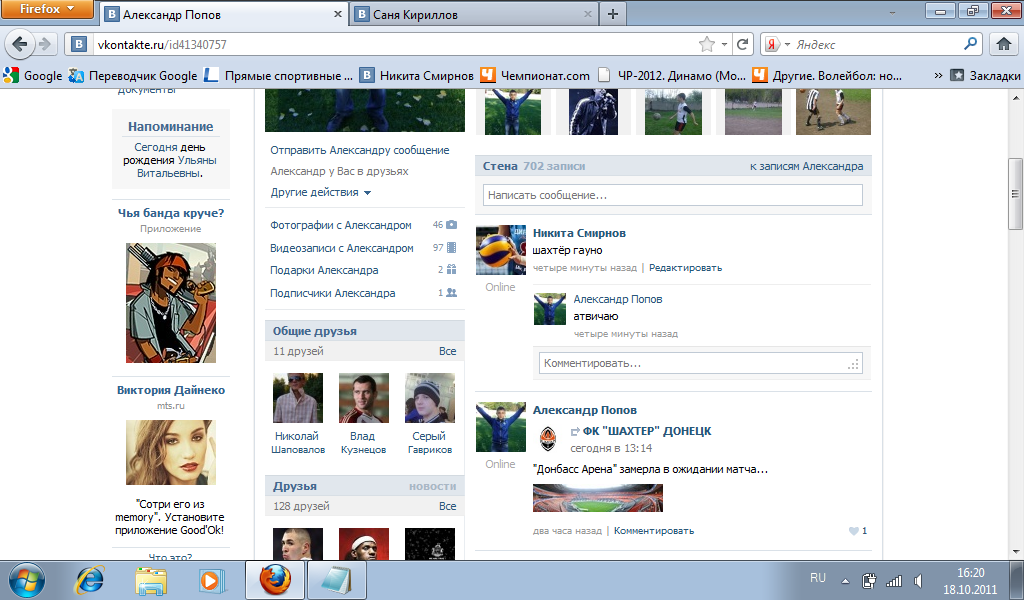Click the RU language indicator
Image resolution: width=1024 pixels, height=600 pixels.
coord(818,578)
